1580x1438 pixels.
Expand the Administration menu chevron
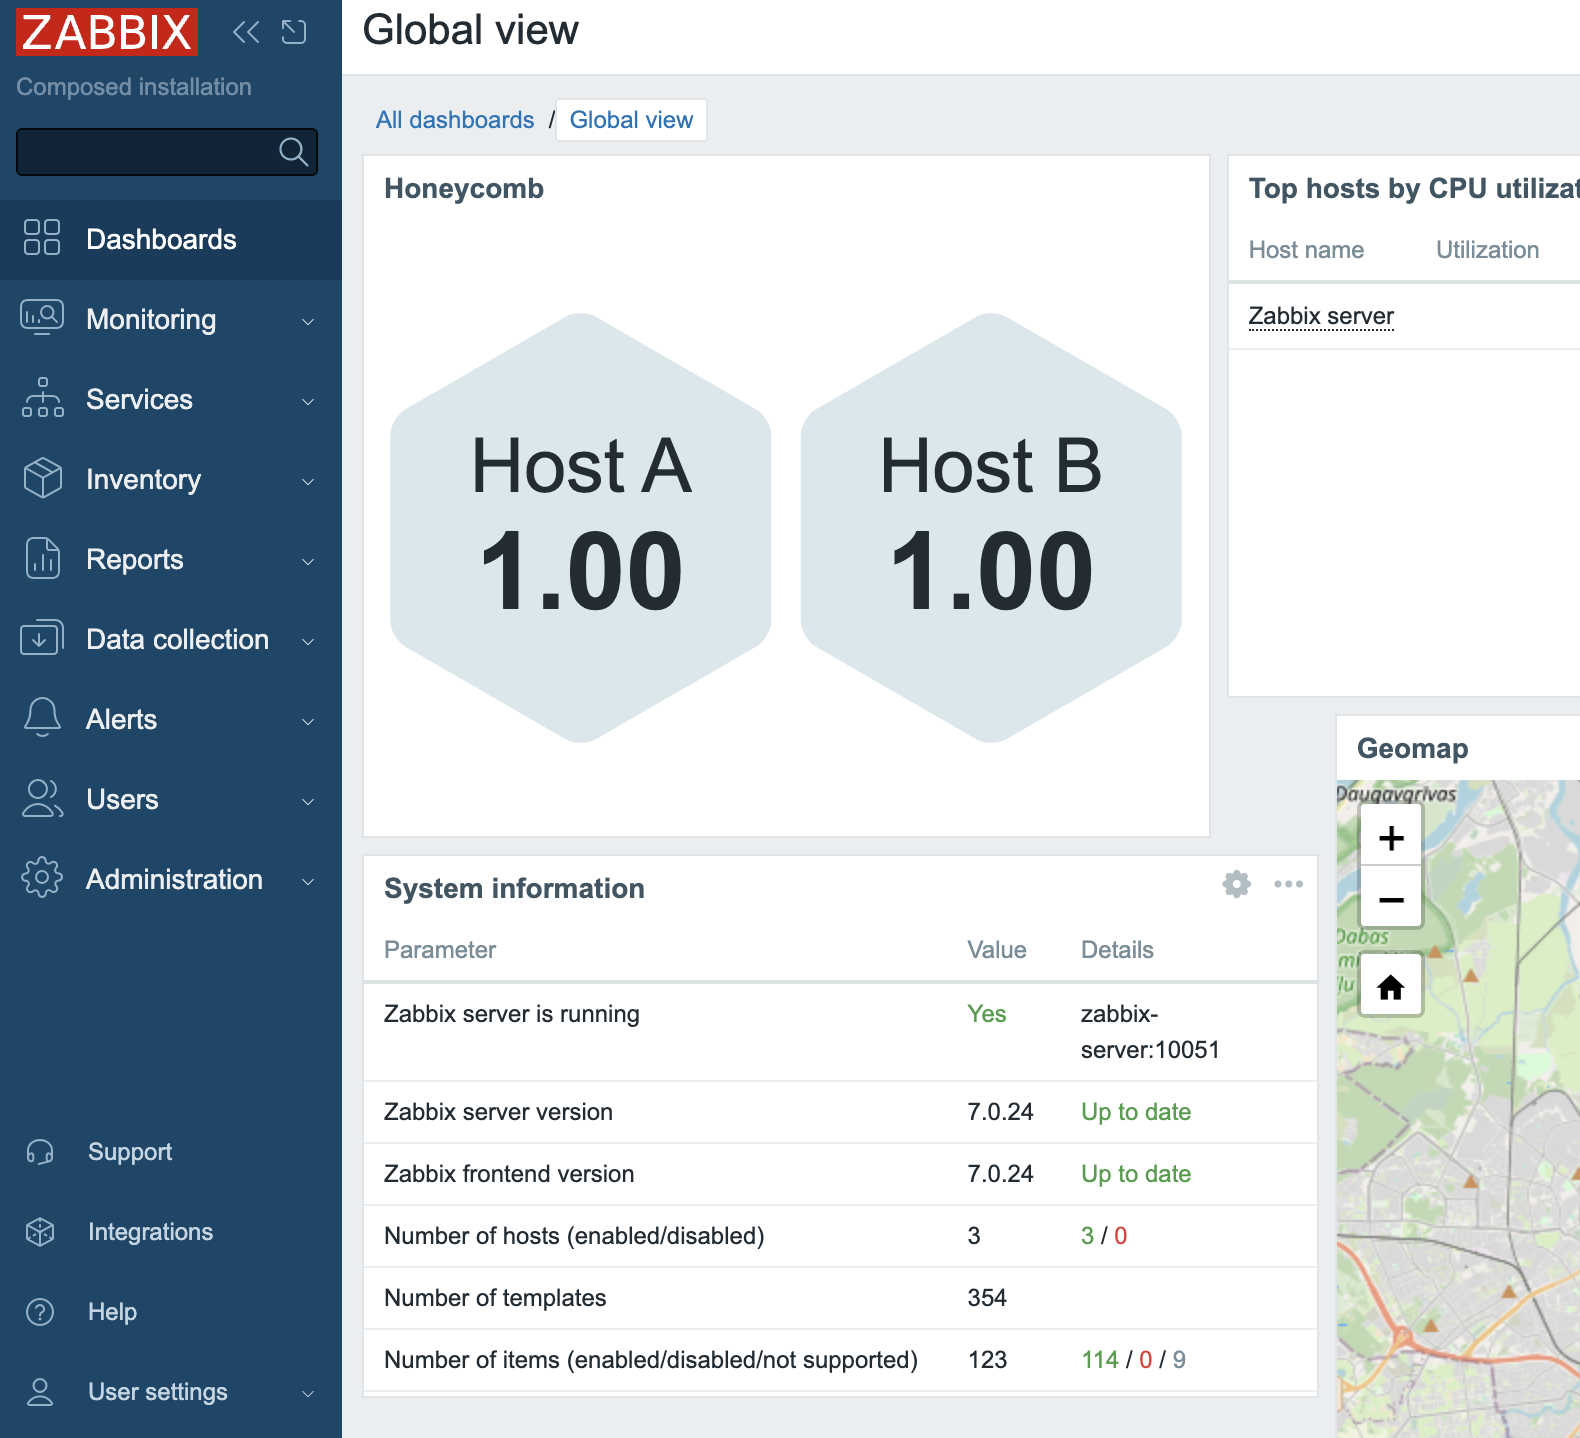[308, 881]
